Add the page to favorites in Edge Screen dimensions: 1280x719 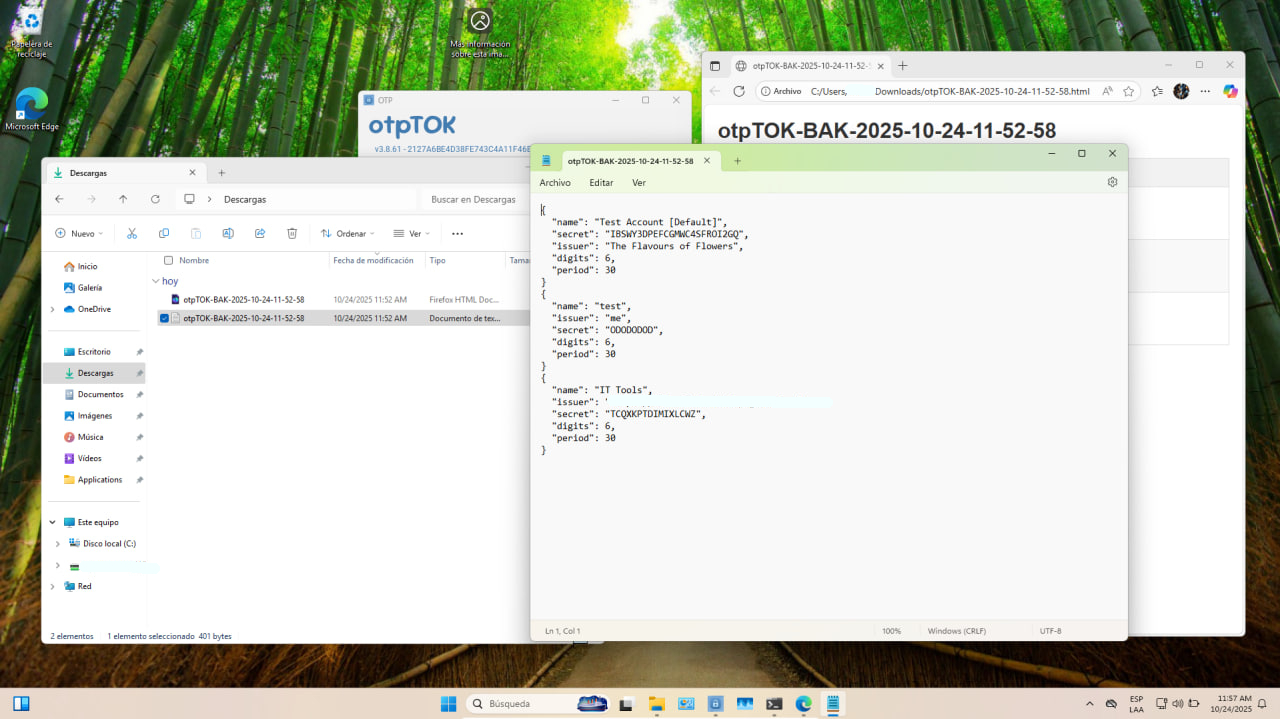[x=1128, y=91]
